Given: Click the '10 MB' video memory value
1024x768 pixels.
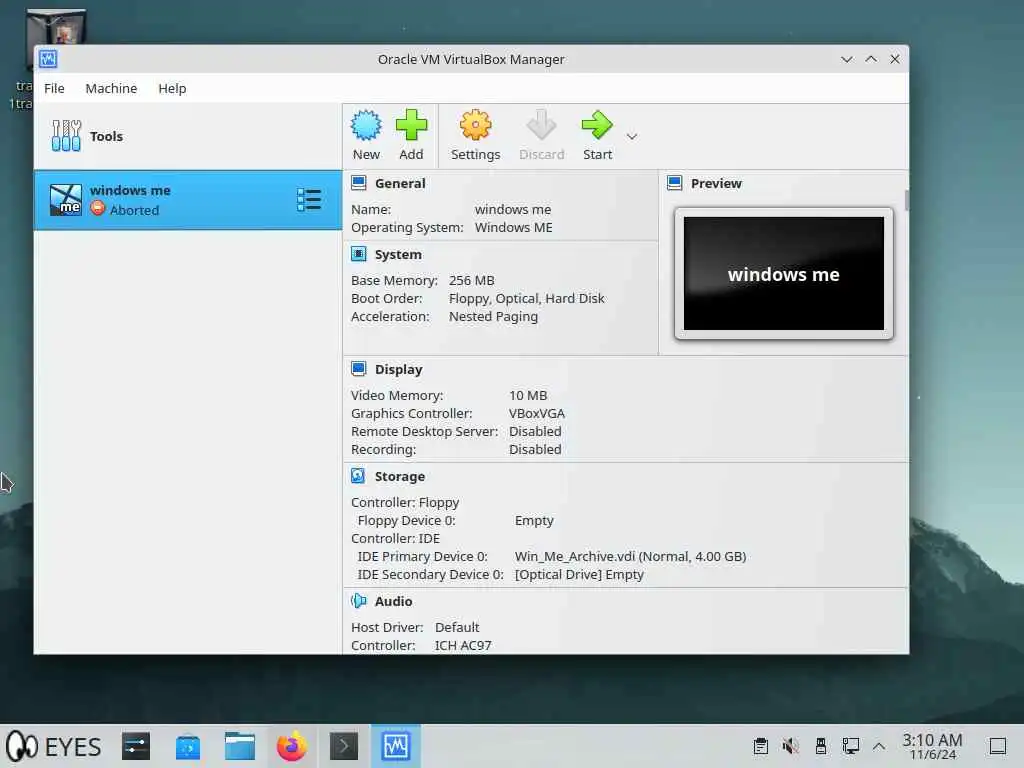Looking at the screenshot, I should point(528,395).
